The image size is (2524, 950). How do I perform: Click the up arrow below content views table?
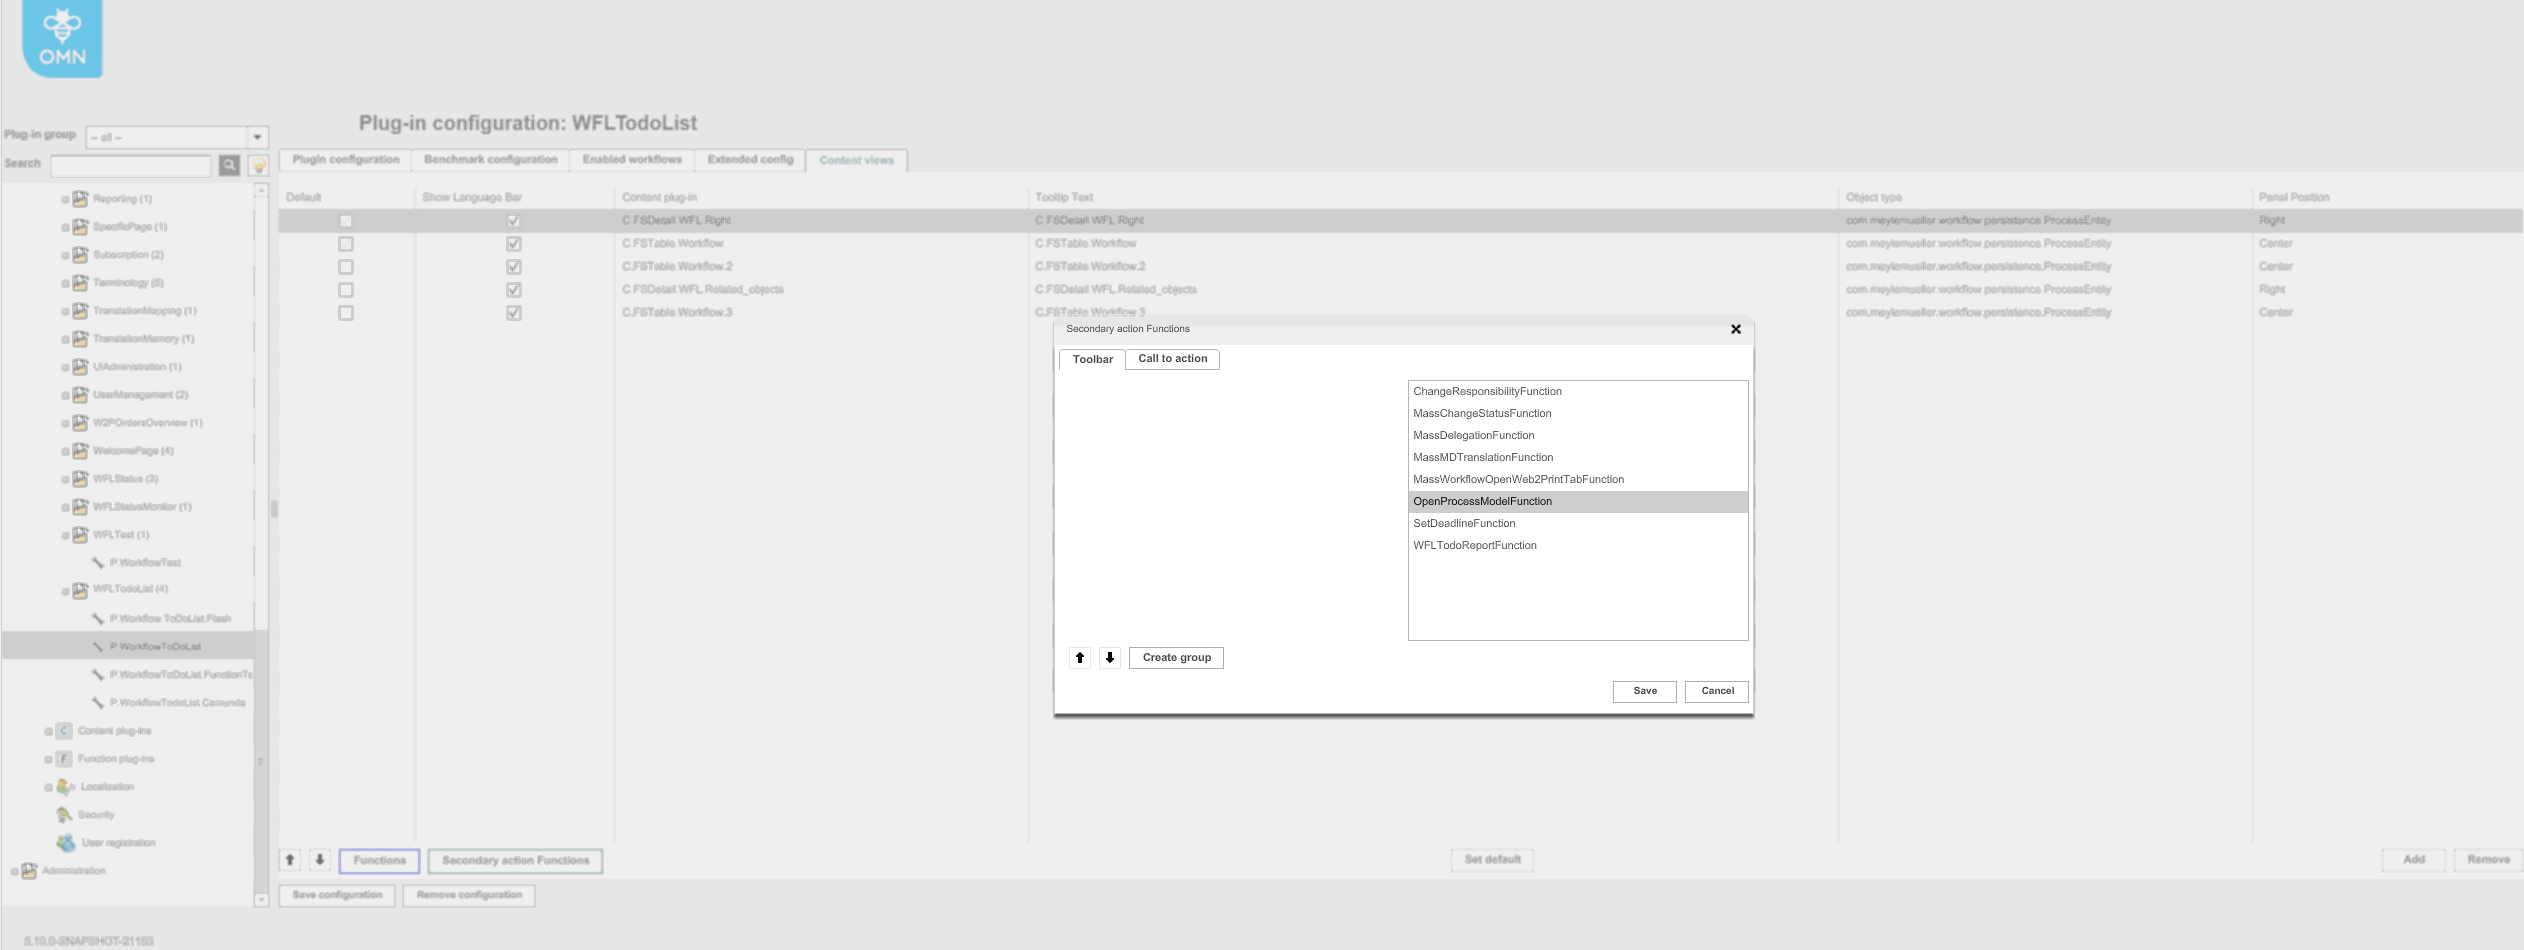[290, 860]
